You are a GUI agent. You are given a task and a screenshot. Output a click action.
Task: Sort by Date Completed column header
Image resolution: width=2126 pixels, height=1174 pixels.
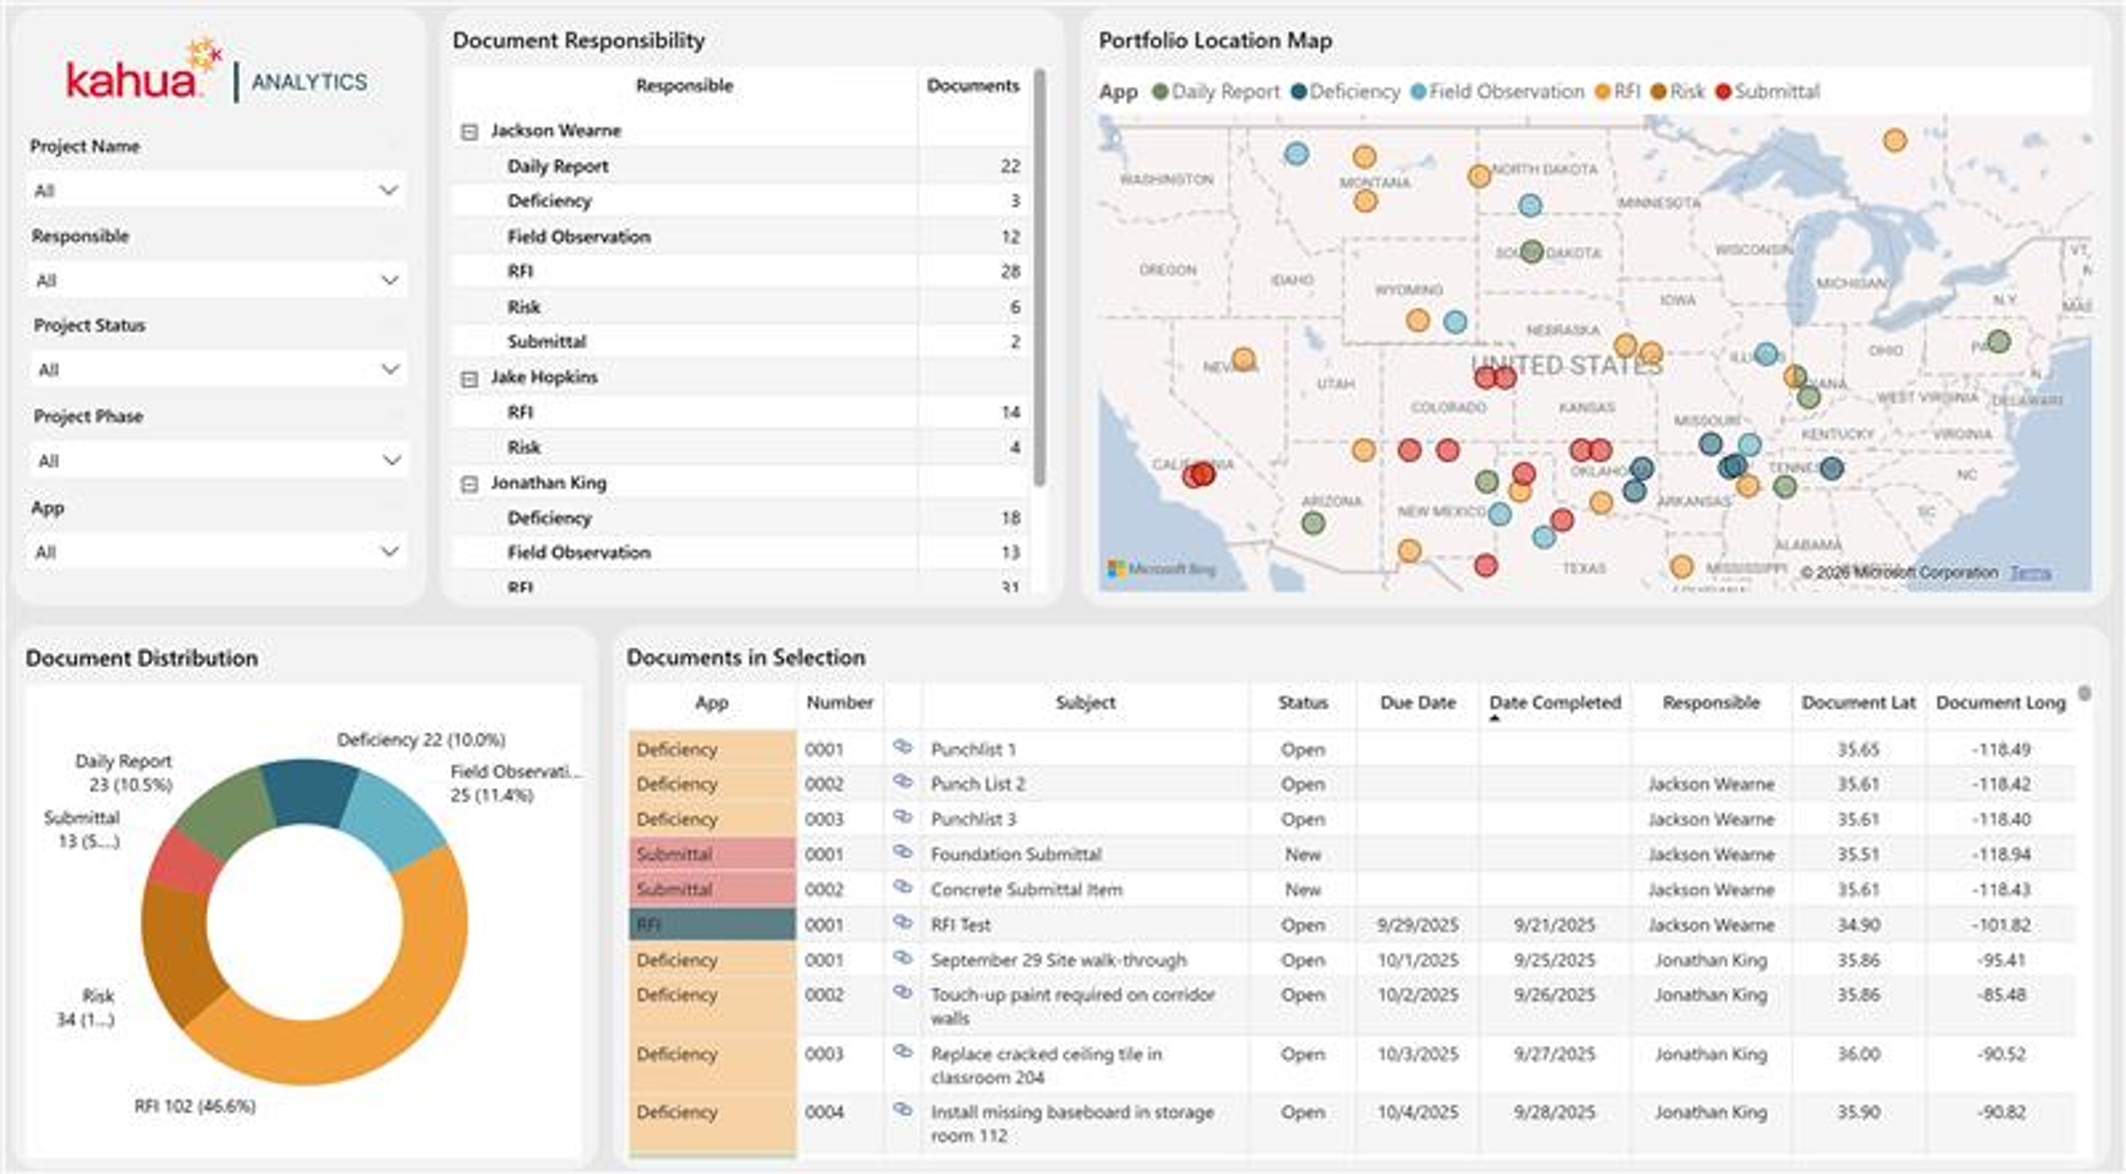1554,702
